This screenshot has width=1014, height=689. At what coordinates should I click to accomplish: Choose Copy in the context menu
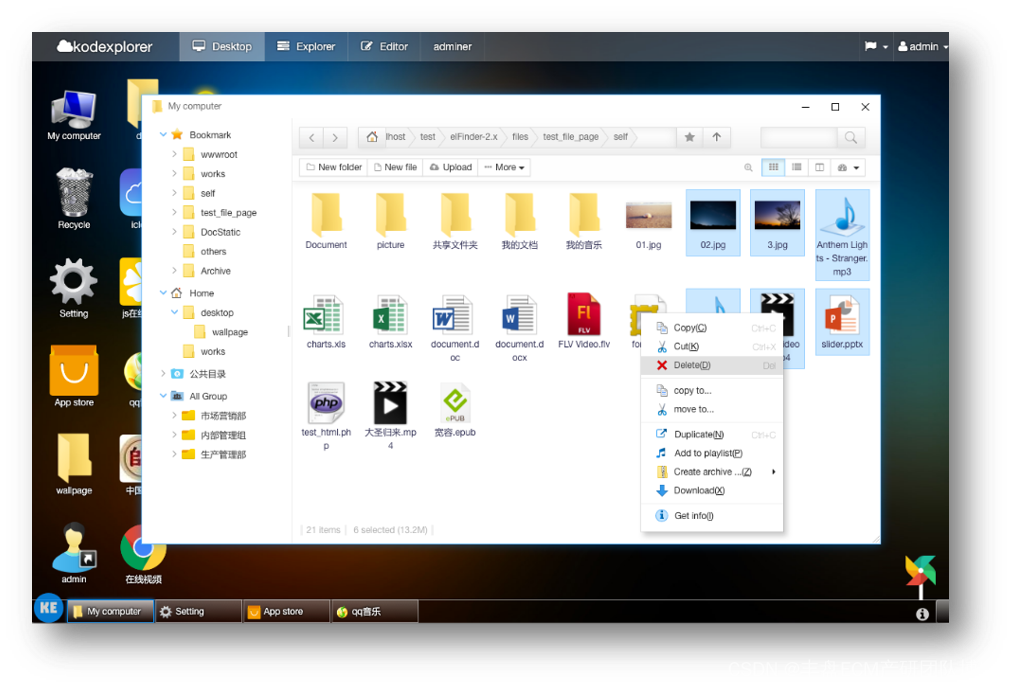pyautogui.click(x=711, y=328)
